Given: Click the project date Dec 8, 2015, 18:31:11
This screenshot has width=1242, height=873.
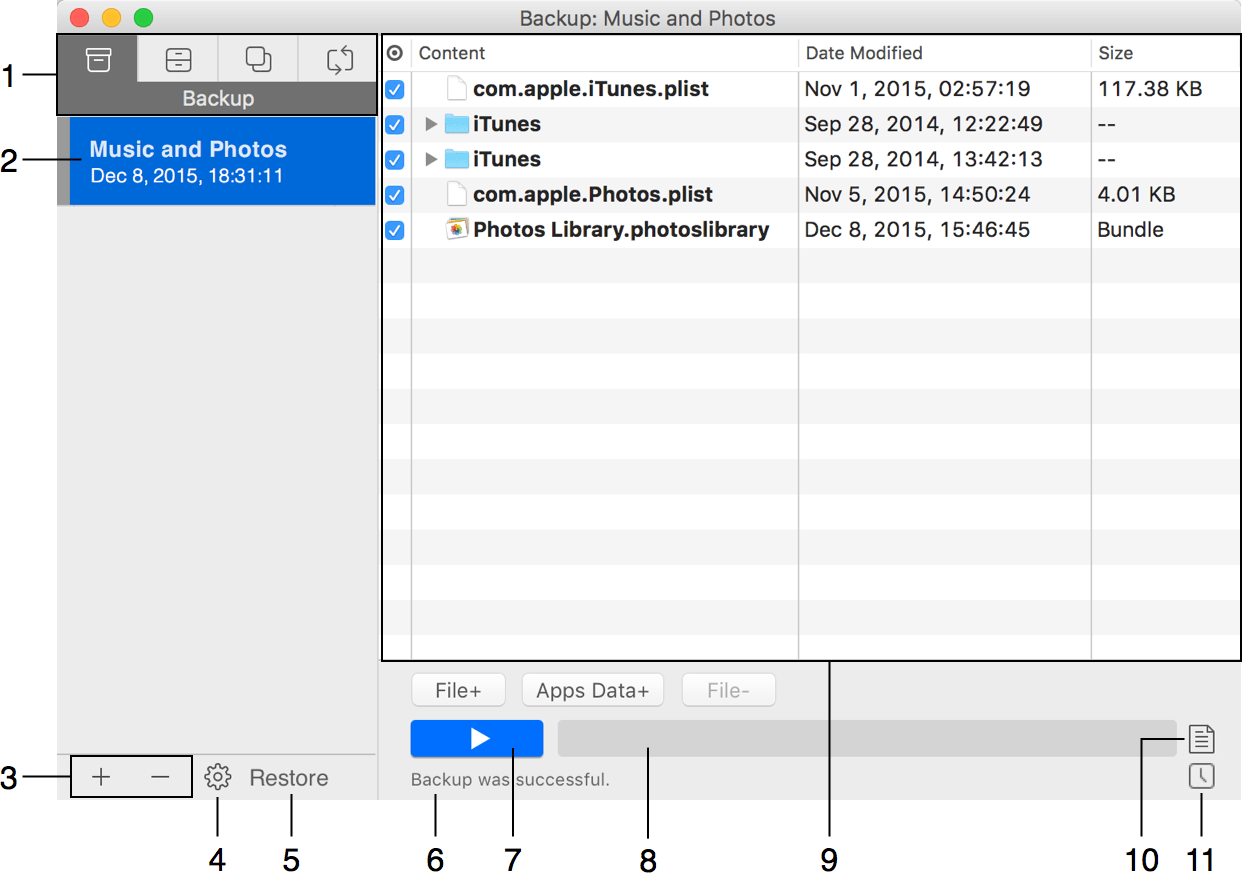Looking at the screenshot, I should [x=187, y=177].
